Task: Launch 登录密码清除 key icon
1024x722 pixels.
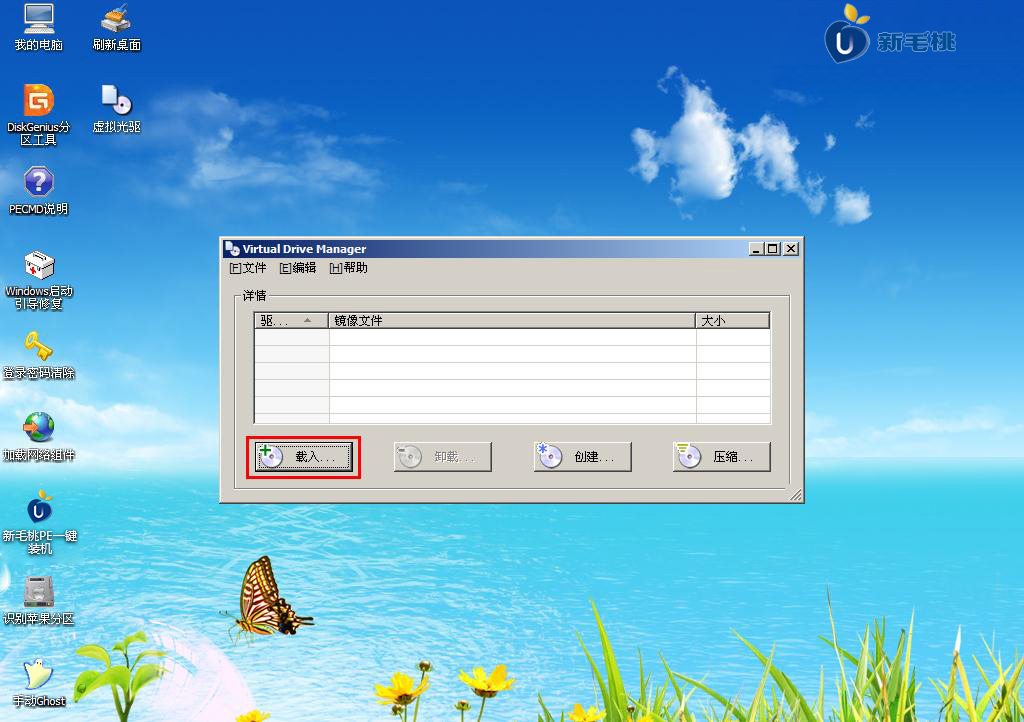Action: pos(38,347)
